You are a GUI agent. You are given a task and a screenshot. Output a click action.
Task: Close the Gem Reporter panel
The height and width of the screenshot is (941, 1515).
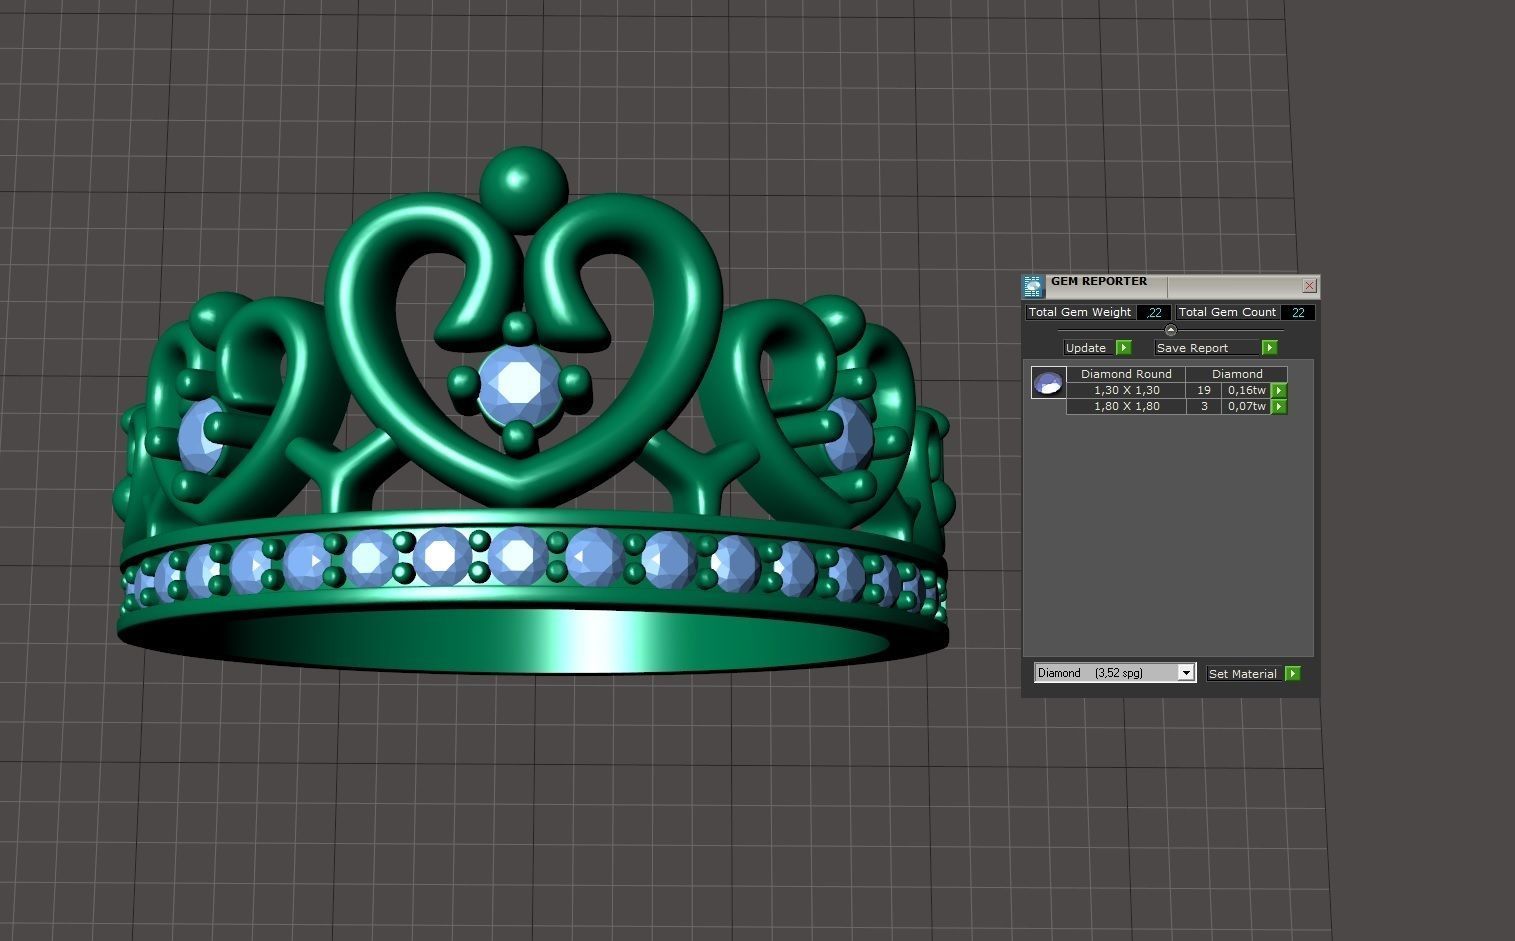1309,286
